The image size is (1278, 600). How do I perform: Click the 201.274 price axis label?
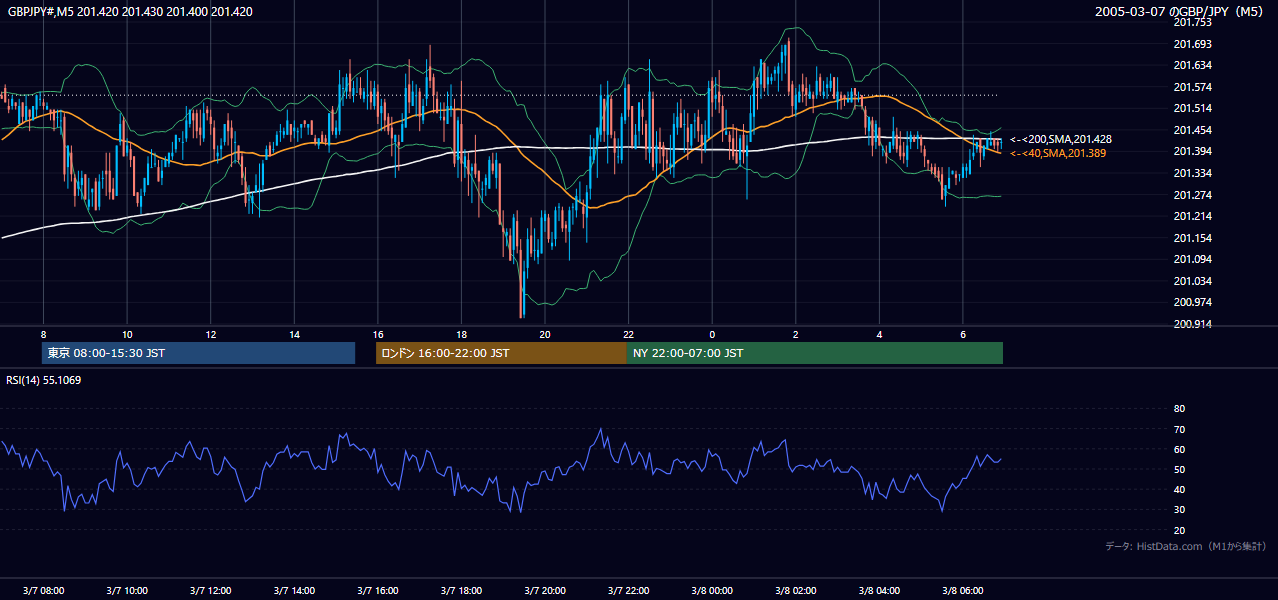coord(1192,195)
